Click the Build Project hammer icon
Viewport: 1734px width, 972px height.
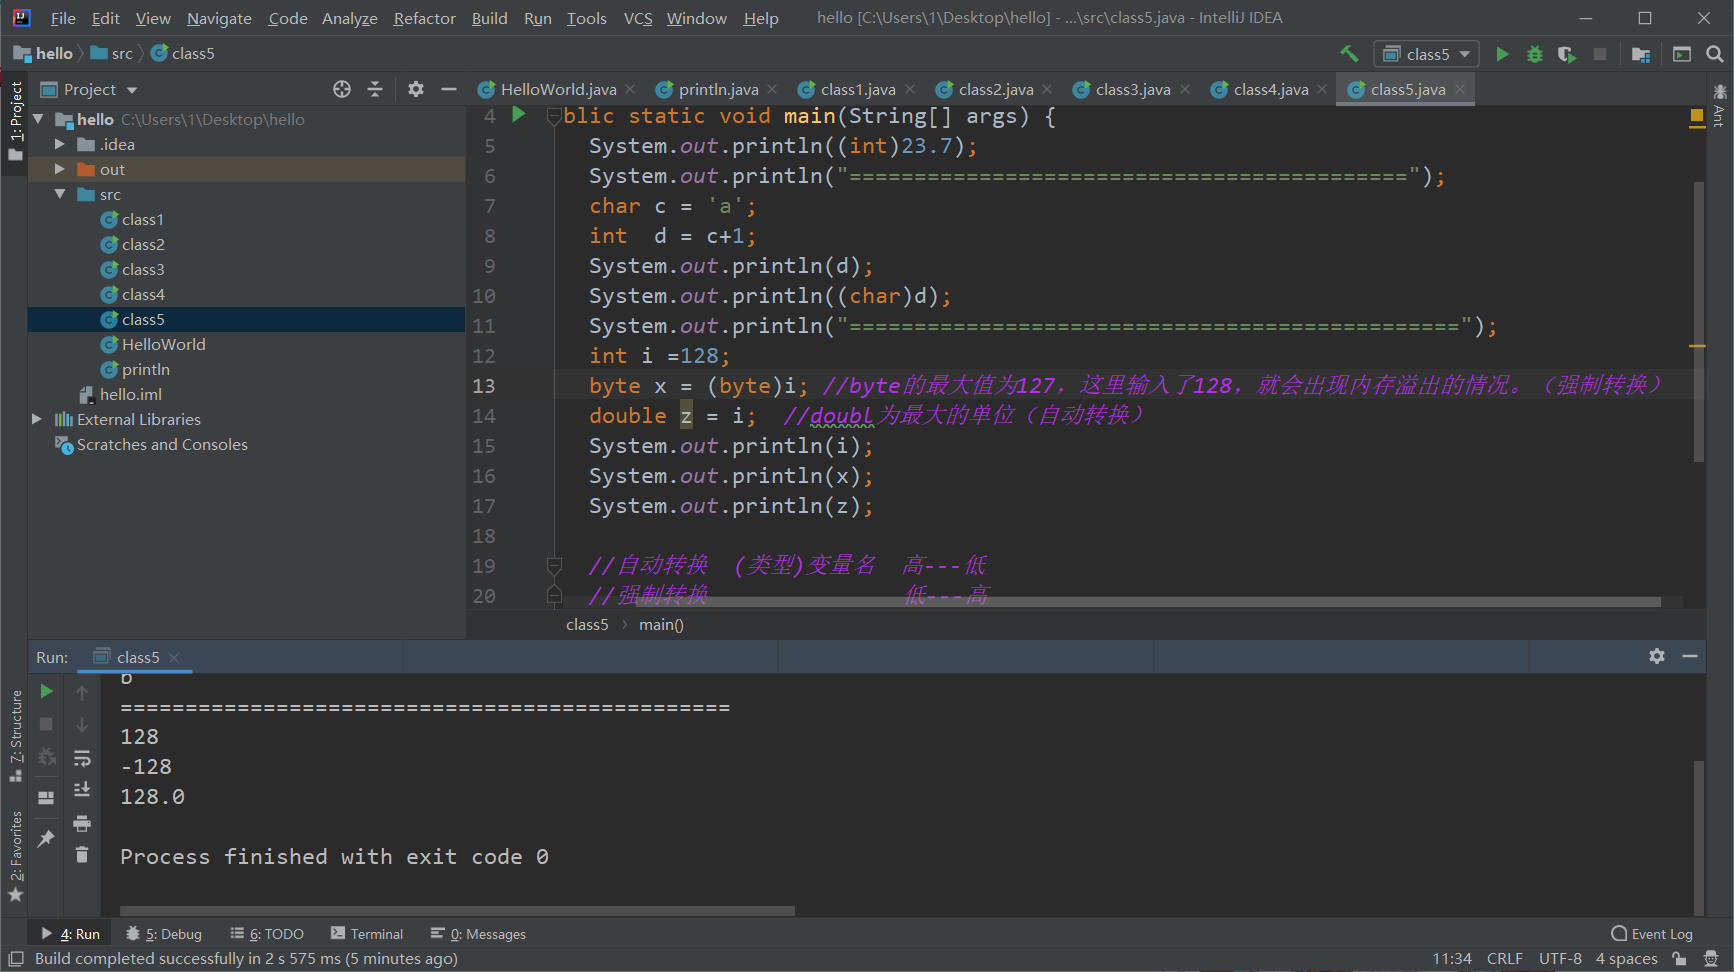1349,54
